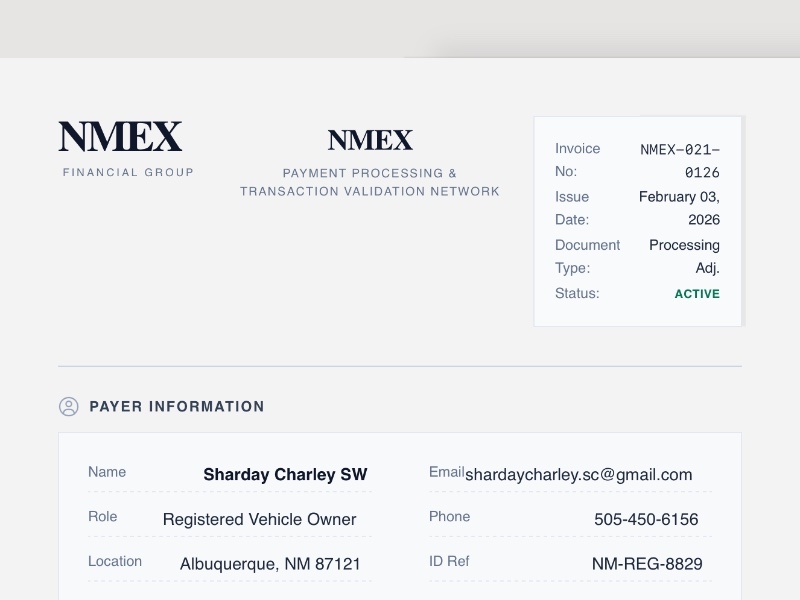
Task: Select the ID reference NM-REG-8829
Action: coord(647,564)
